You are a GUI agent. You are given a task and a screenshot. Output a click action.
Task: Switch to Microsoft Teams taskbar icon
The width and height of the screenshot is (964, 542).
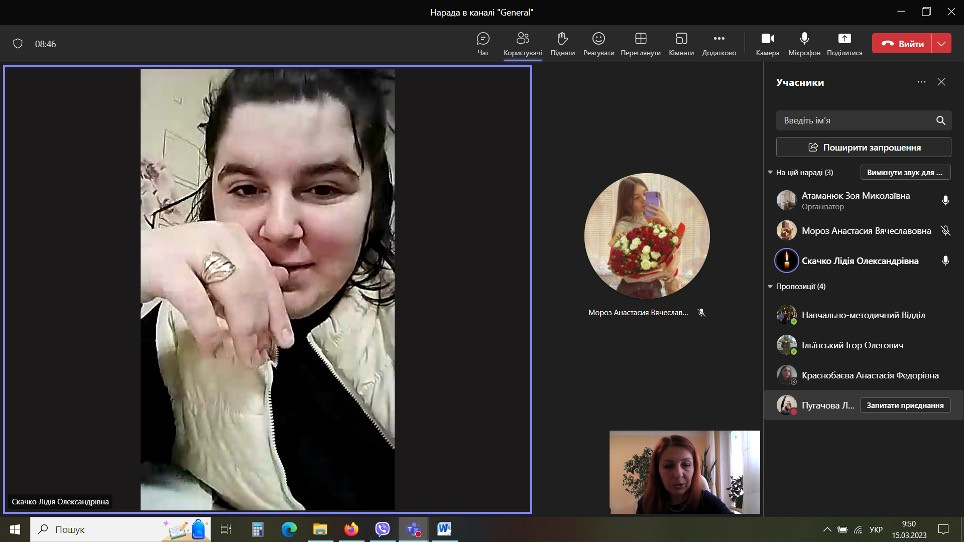[413, 529]
